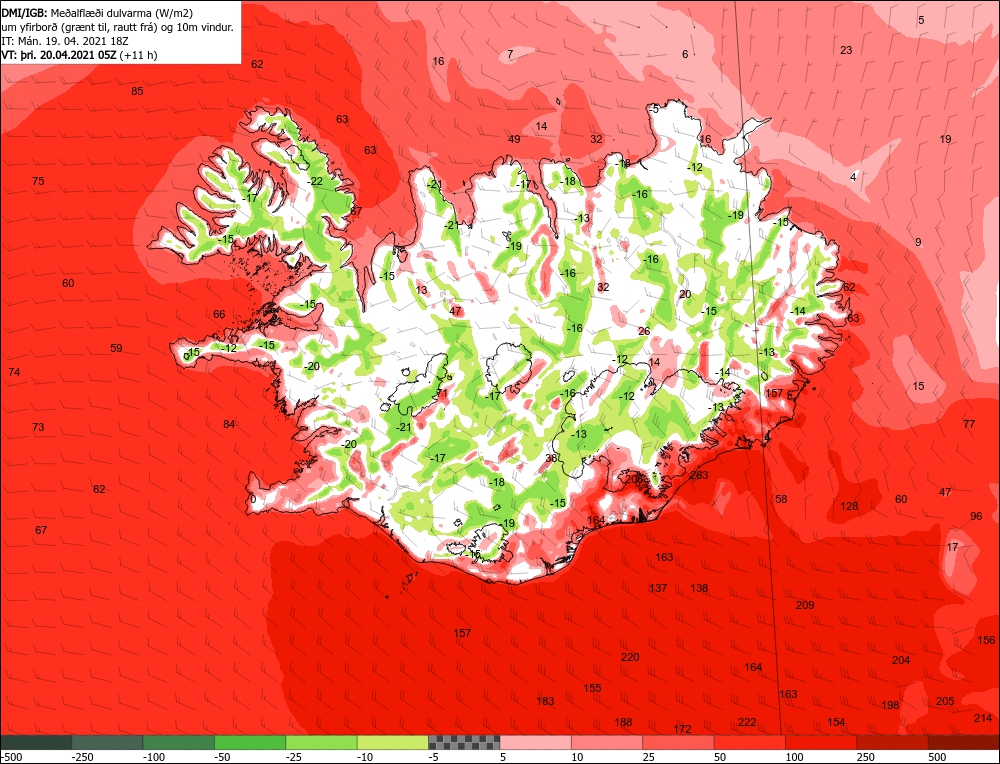Click the map value '85' over the northwest ocean
Image resolution: width=1000 pixels, height=764 pixels.
pos(137,91)
